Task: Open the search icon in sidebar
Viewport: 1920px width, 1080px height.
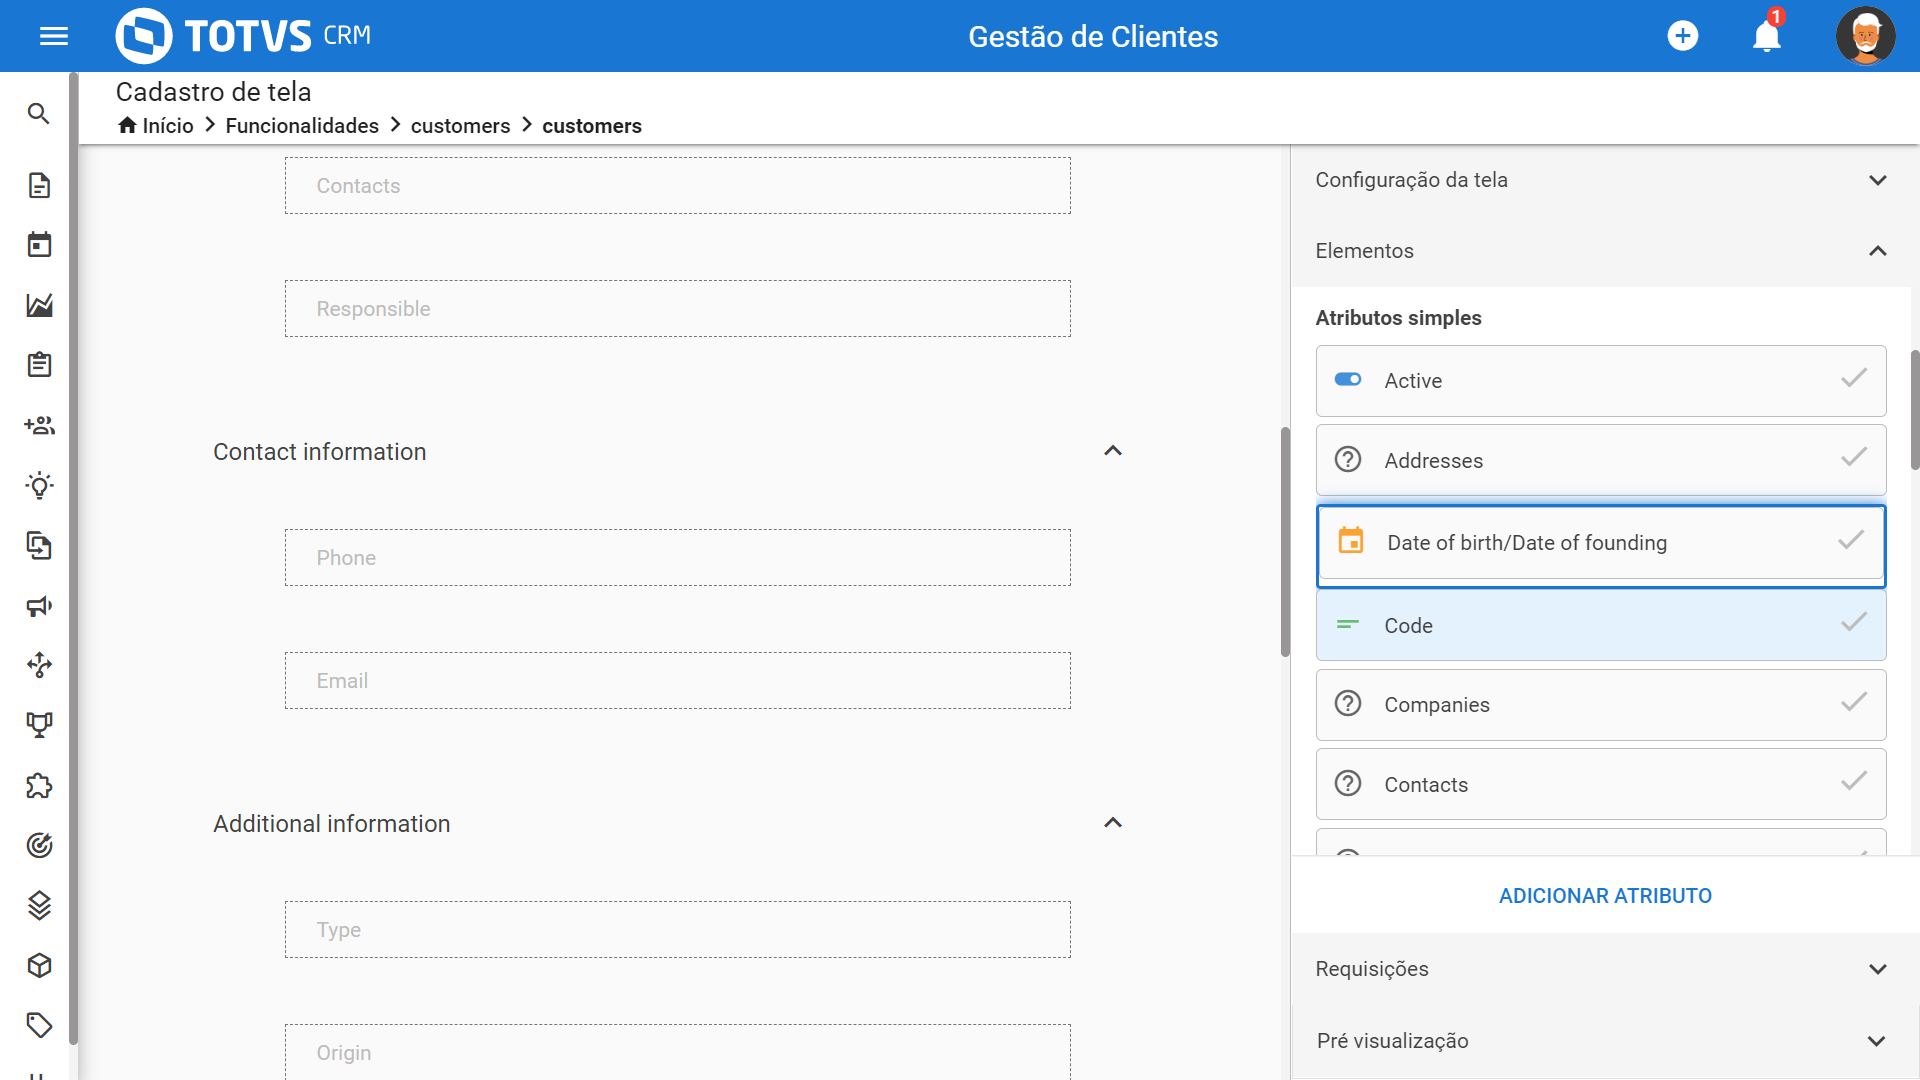Action: click(39, 114)
